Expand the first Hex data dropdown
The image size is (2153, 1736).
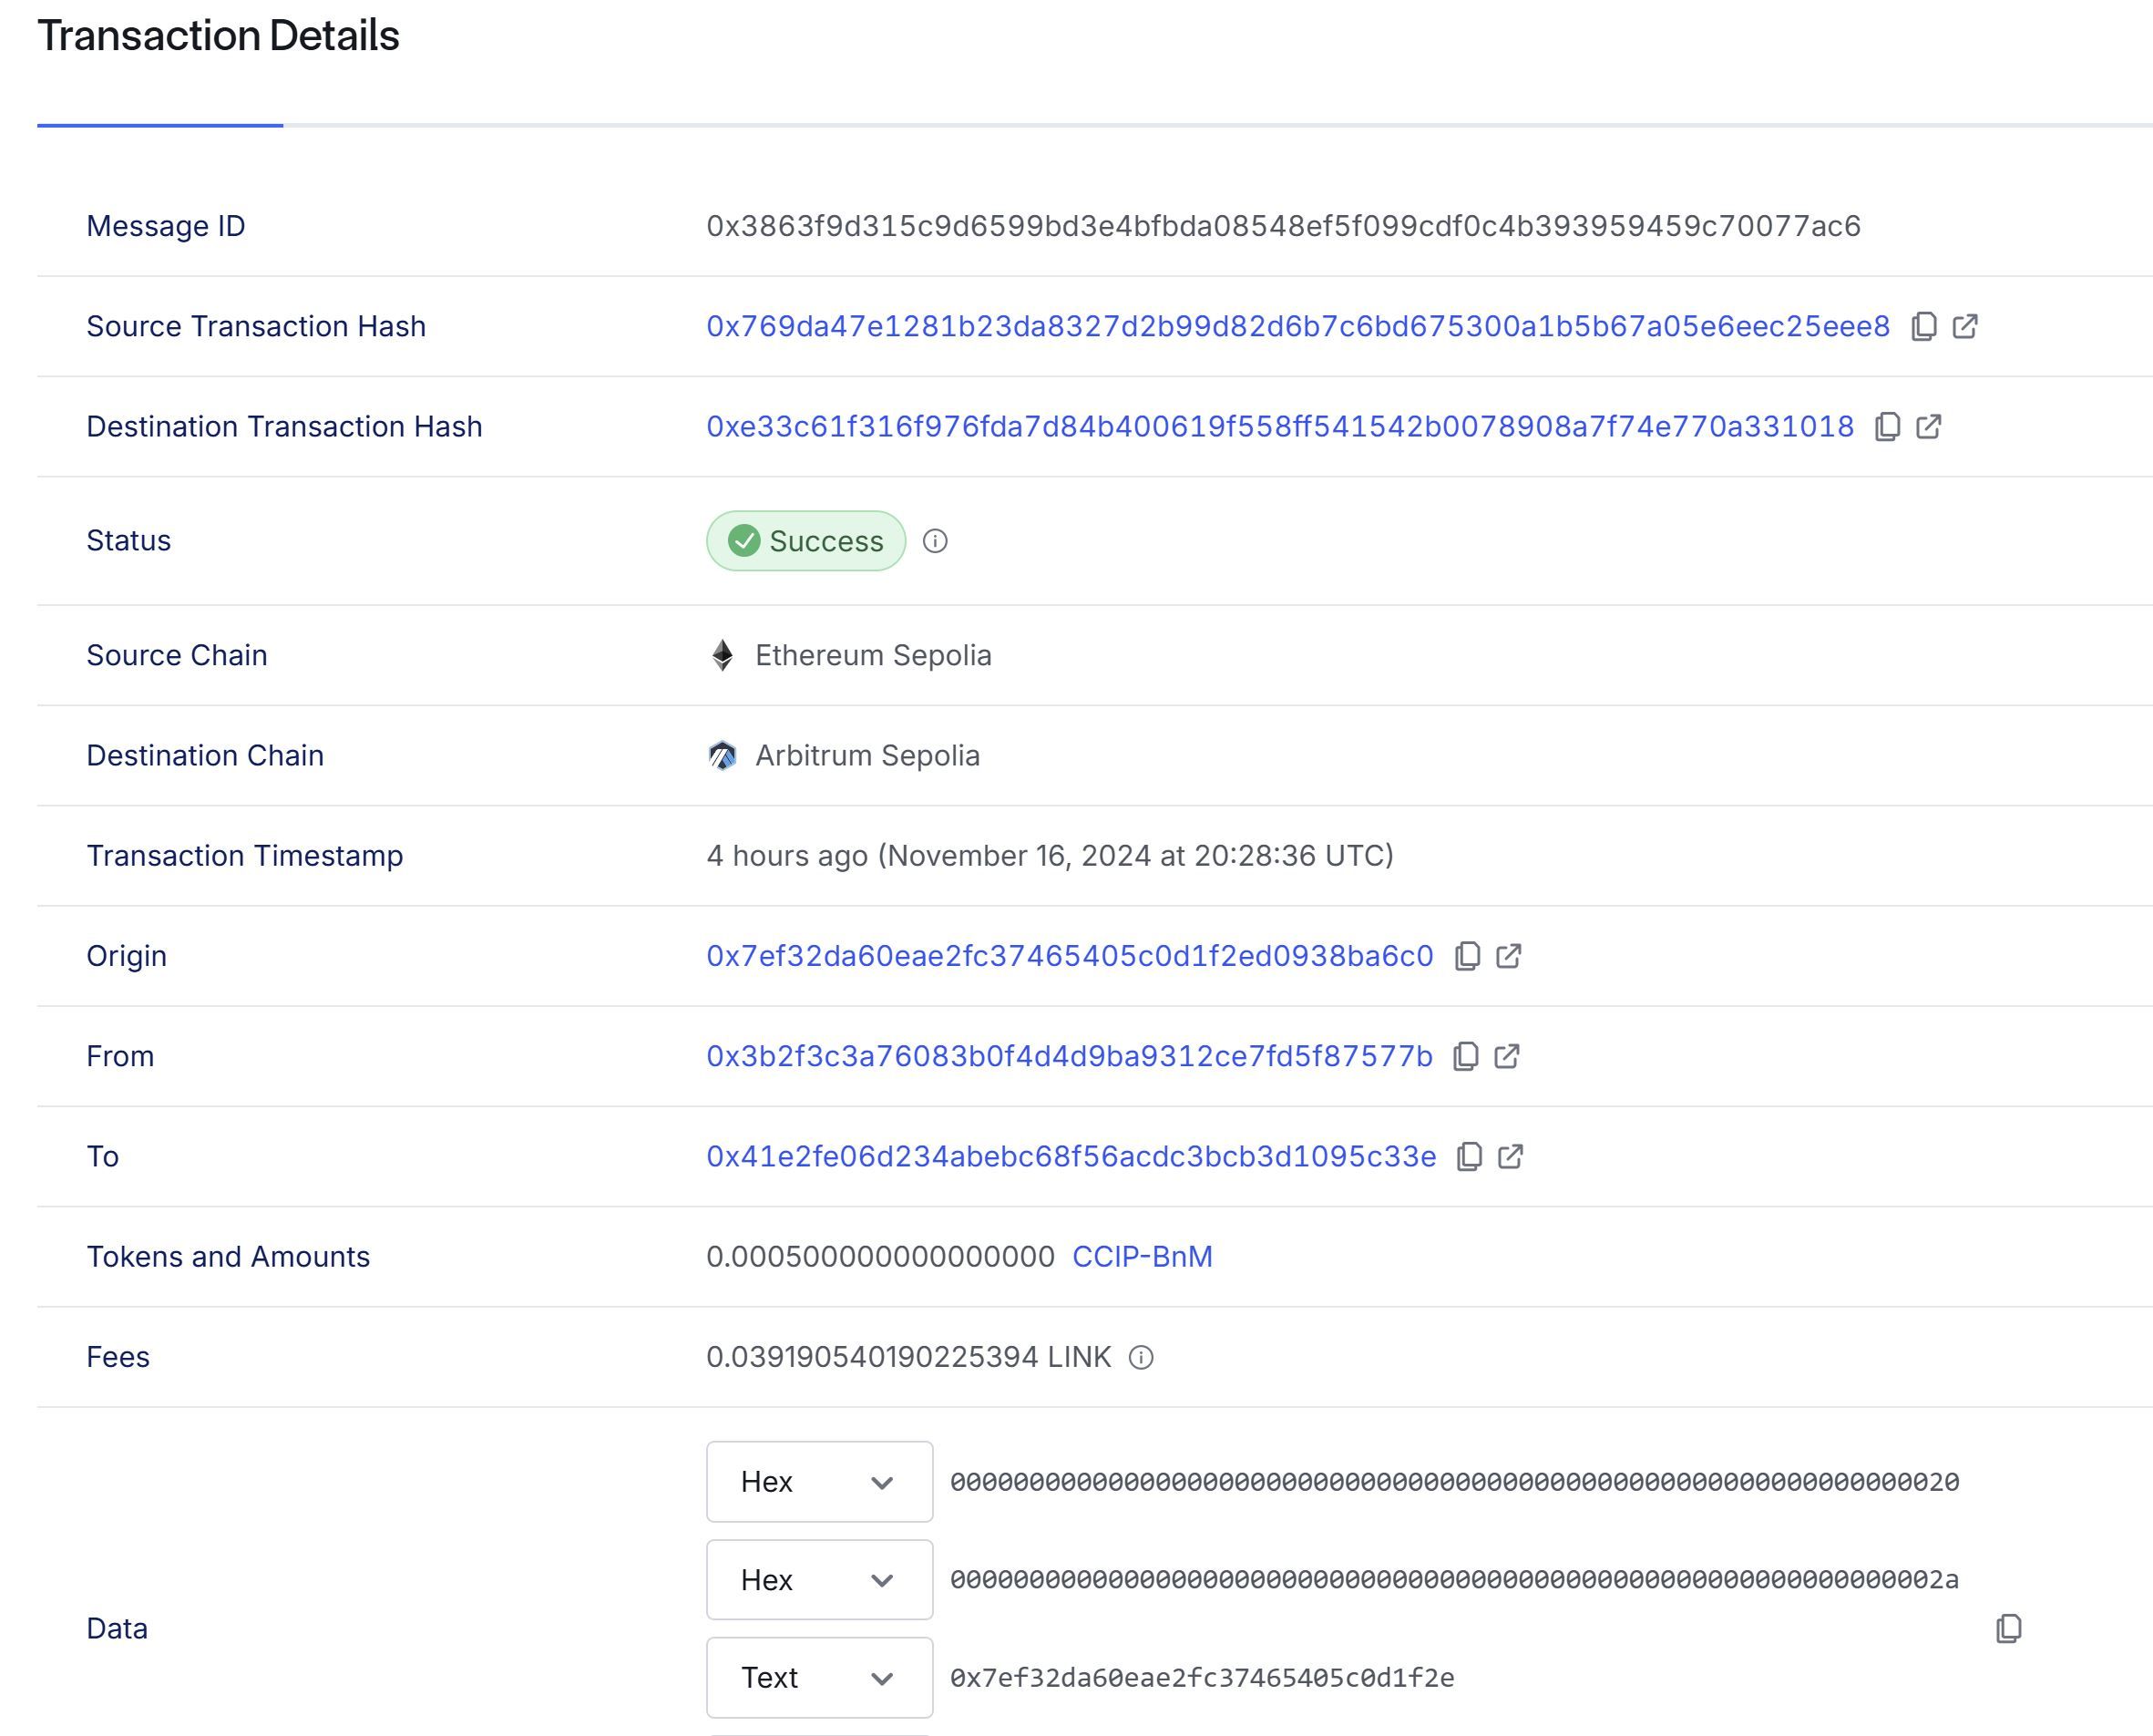882,1481
